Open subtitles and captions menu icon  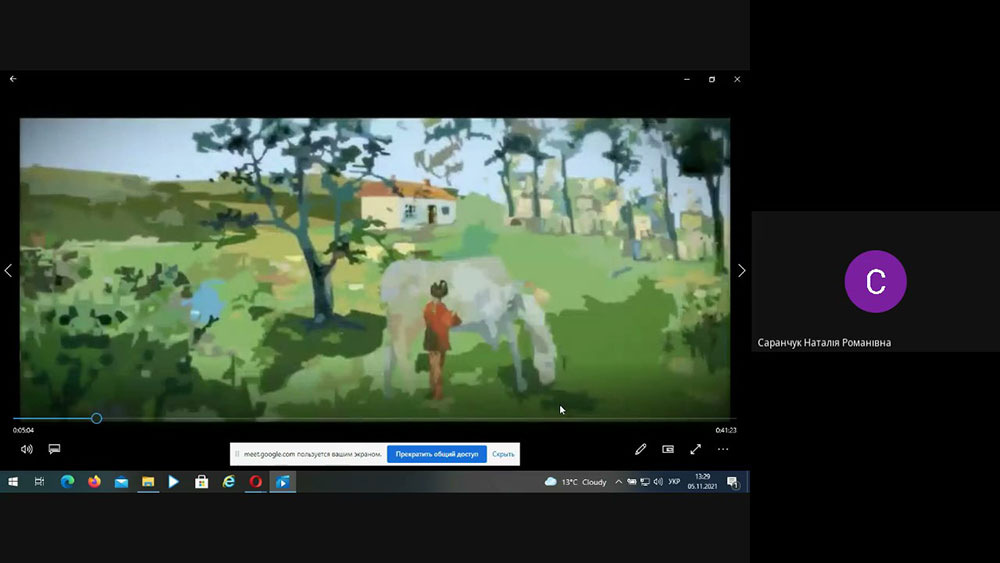click(54, 450)
